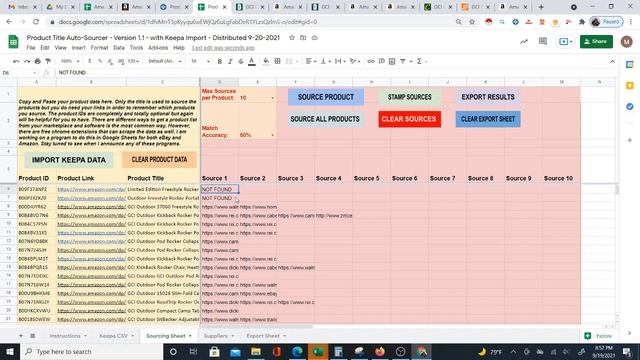Open the Data menu

point(119,48)
